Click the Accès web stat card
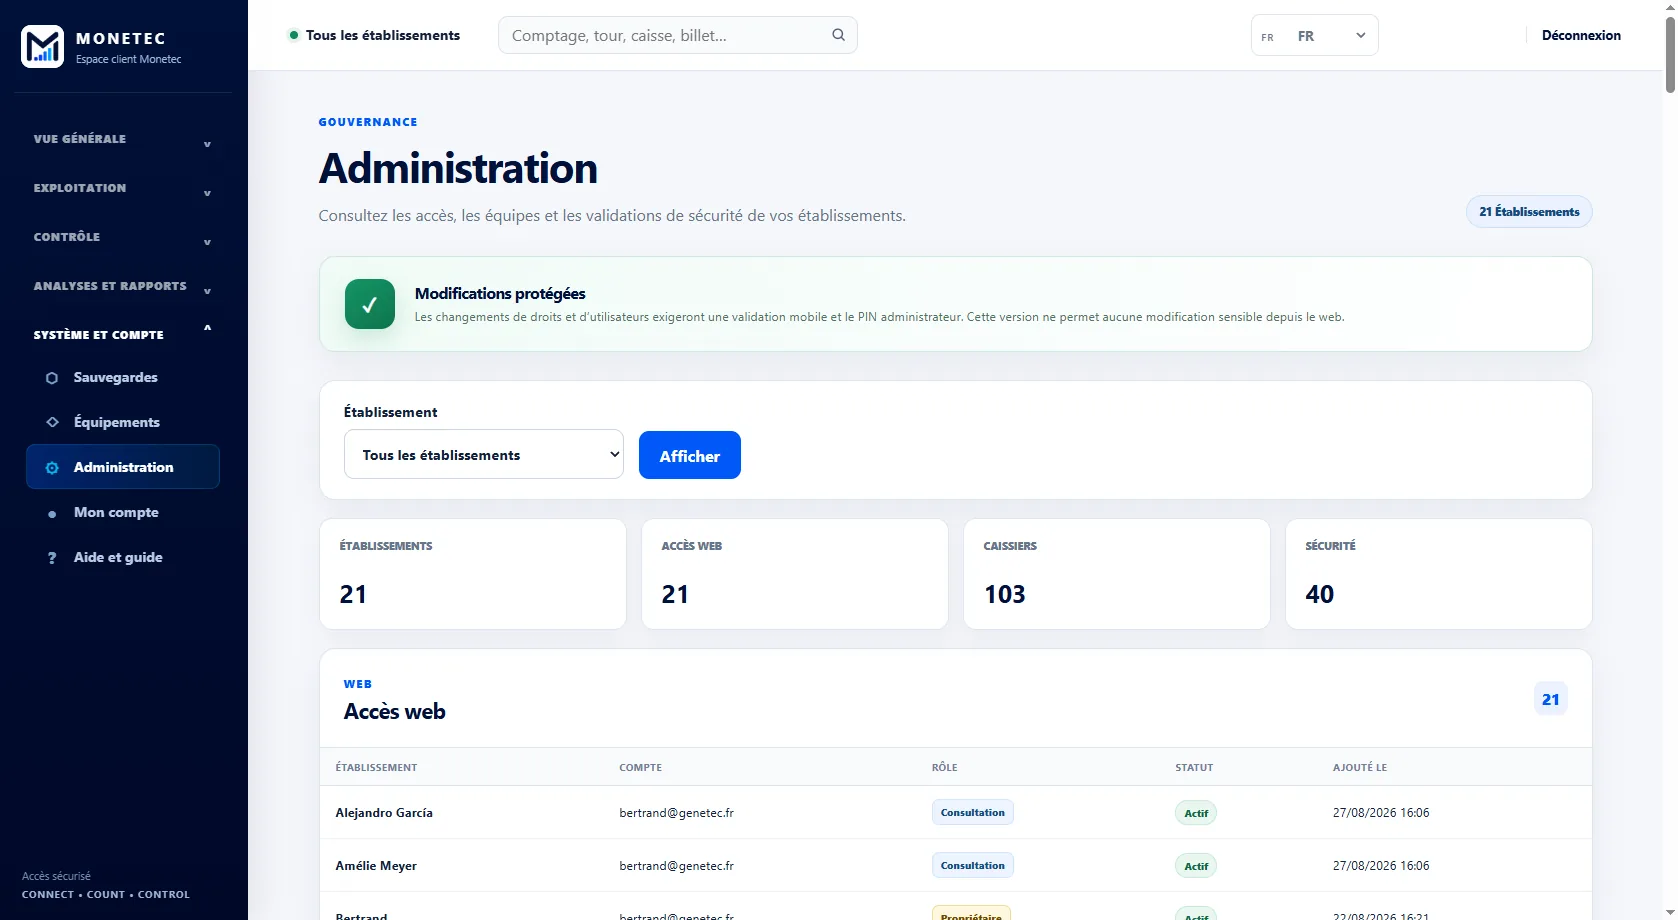The height and width of the screenshot is (920, 1678). [795, 574]
